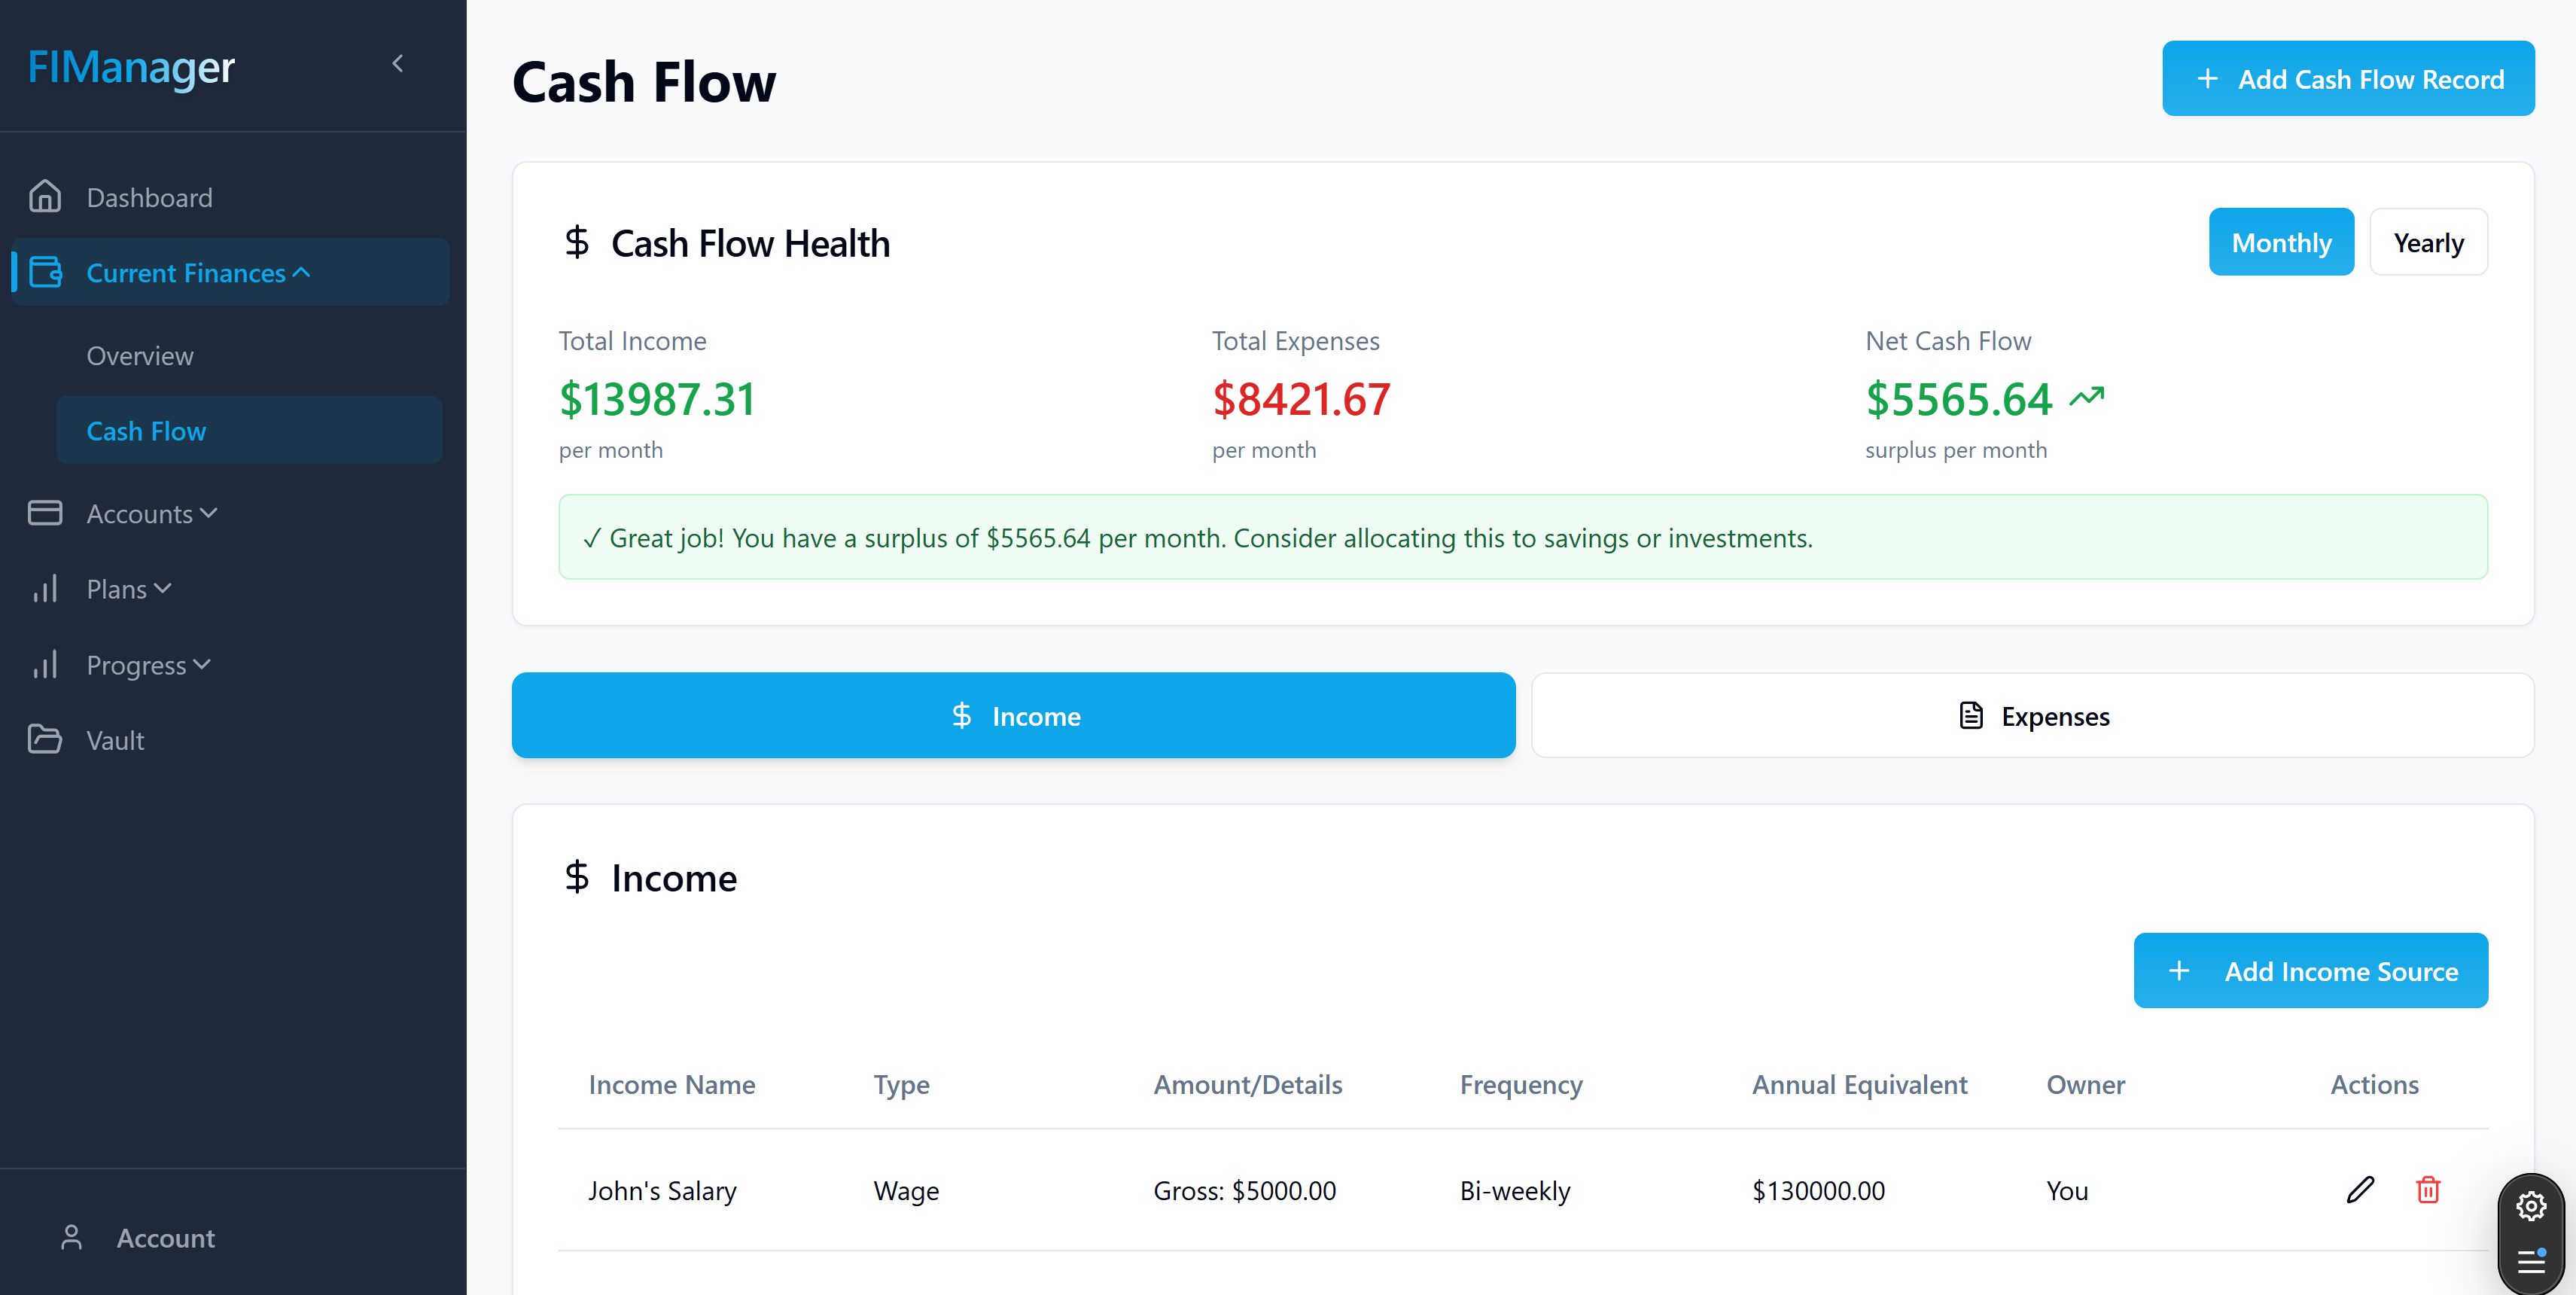Image resolution: width=2576 pixels, height=1295 pixels.
Task: Click the Progress bar chart icon
Action: pyautogui.click(x=45, y=664)
